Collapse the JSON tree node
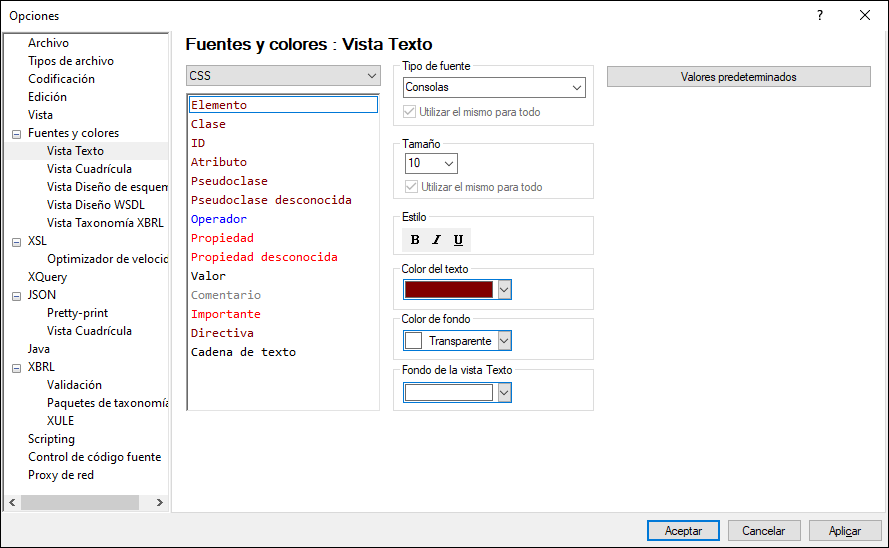This screenshot has width=889, height=548. pyautogui.click(x=16, y=295)
